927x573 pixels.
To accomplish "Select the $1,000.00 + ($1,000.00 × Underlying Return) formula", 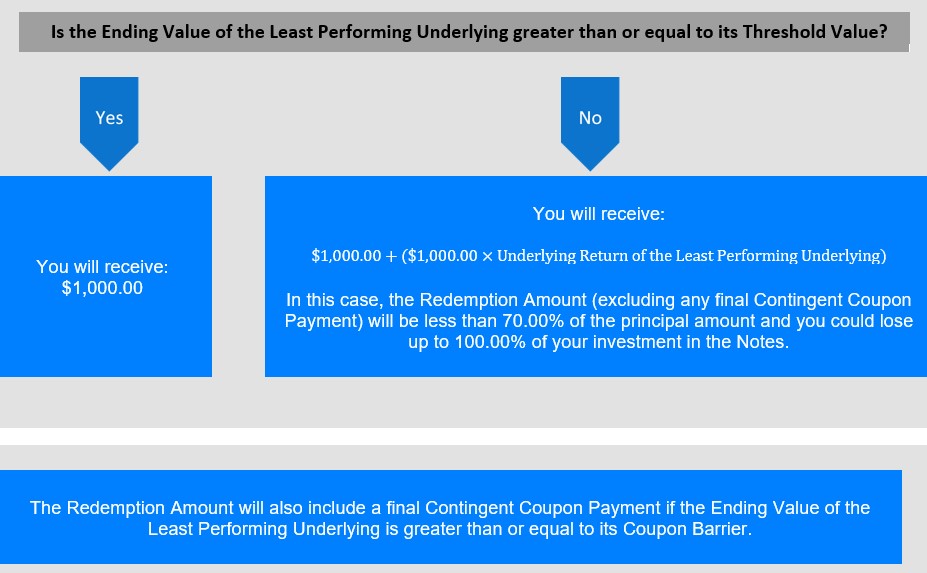I will (x=598, y=255).
